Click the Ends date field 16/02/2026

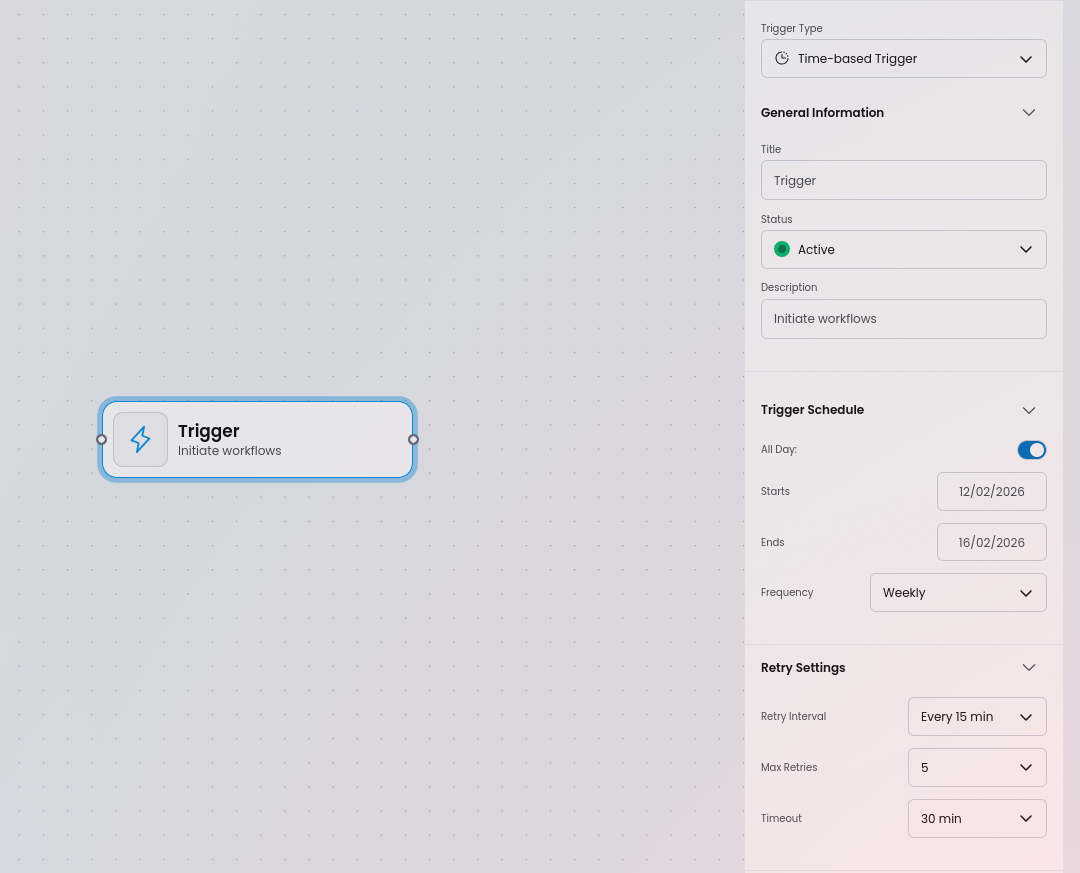point(991,541)
